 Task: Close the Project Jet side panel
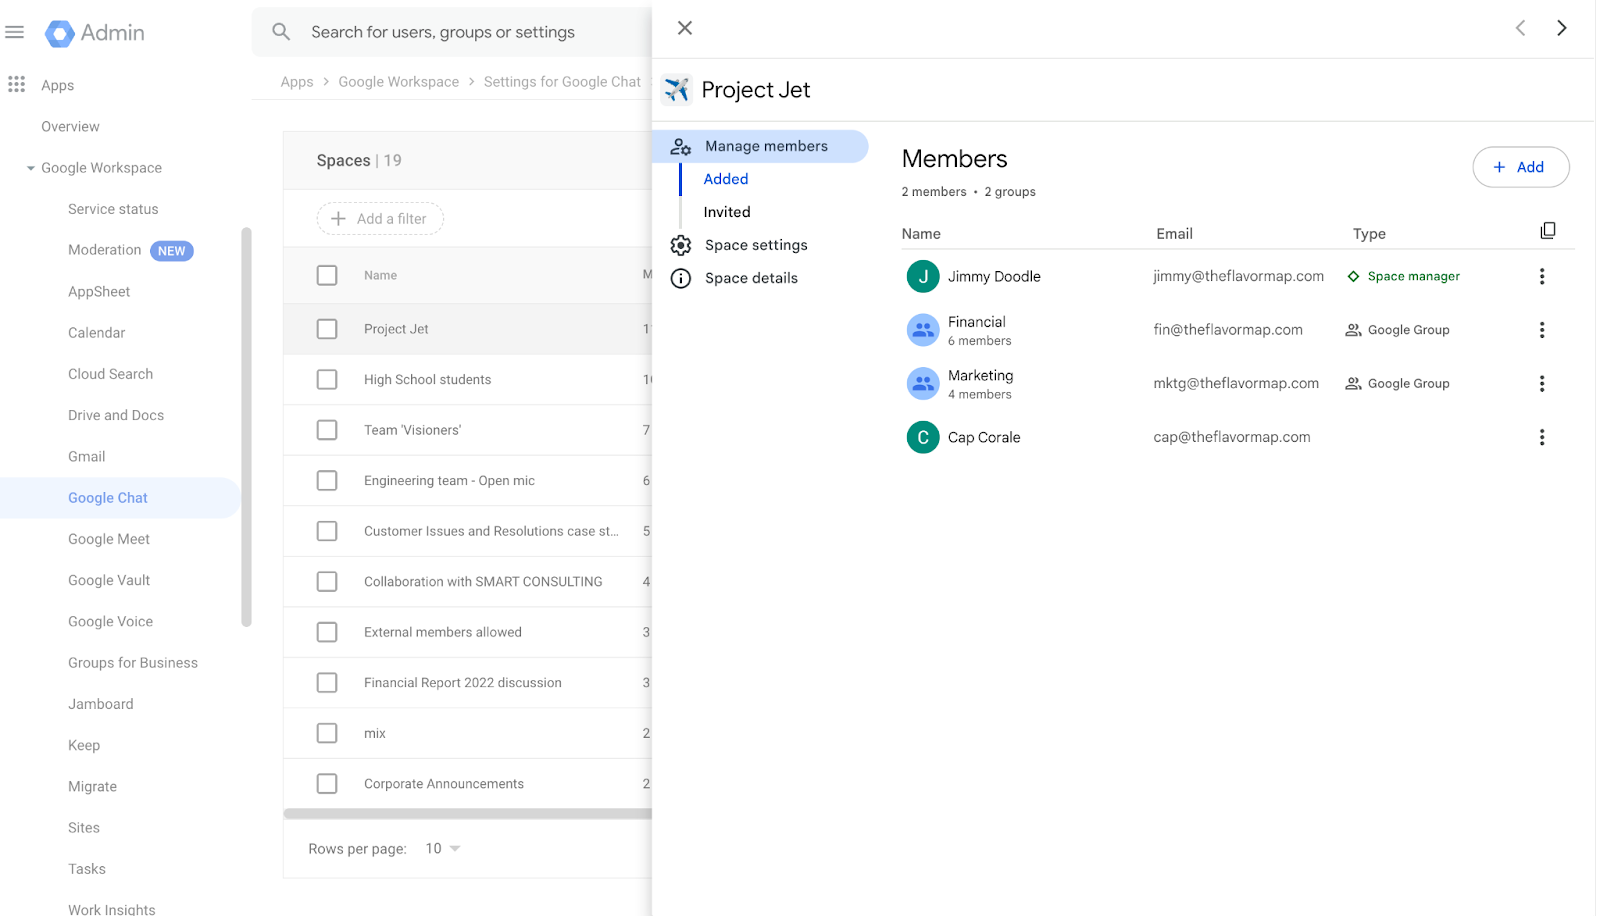pos(685,28)
